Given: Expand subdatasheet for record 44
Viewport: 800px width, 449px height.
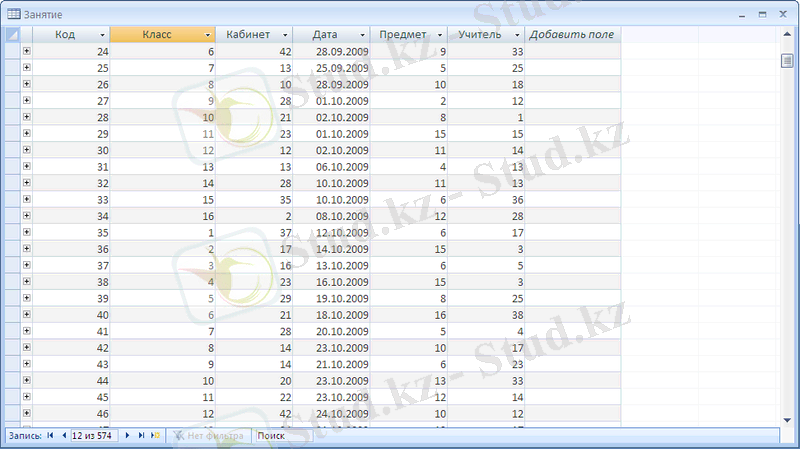Looking at the screenshot, I should point(27,380).
